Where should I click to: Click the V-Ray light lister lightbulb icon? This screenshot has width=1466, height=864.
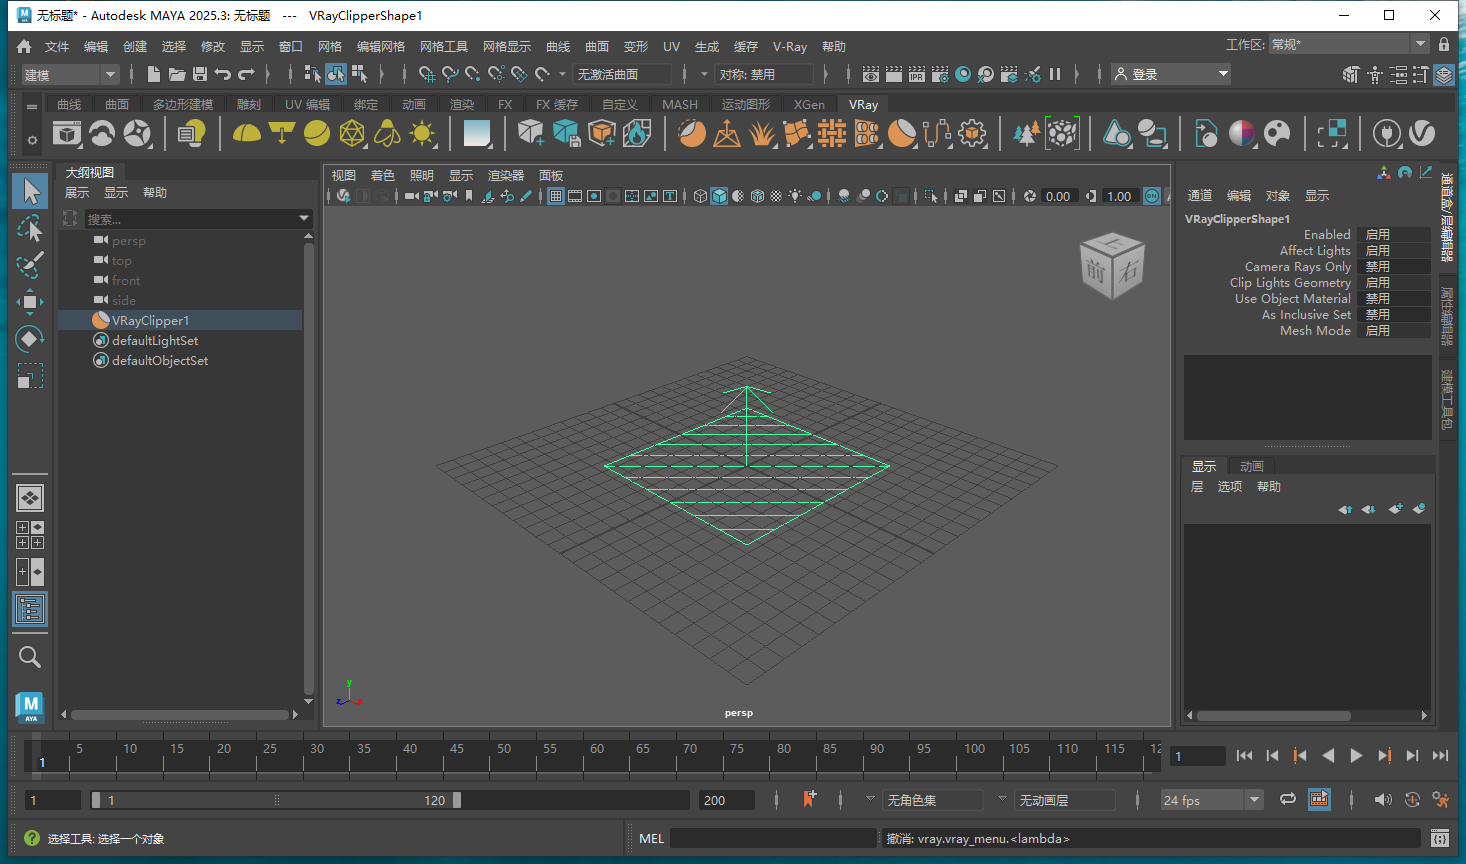(191, 133)
